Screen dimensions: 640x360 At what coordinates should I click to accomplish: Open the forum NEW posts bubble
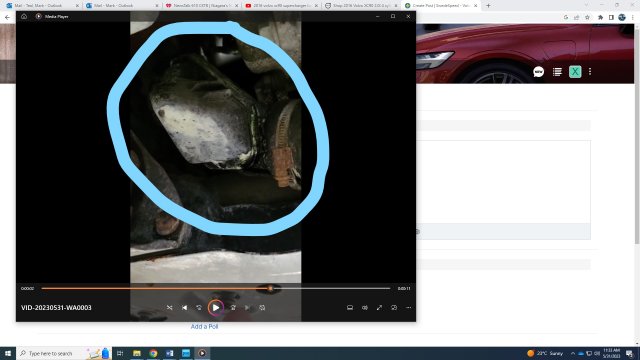538,72
